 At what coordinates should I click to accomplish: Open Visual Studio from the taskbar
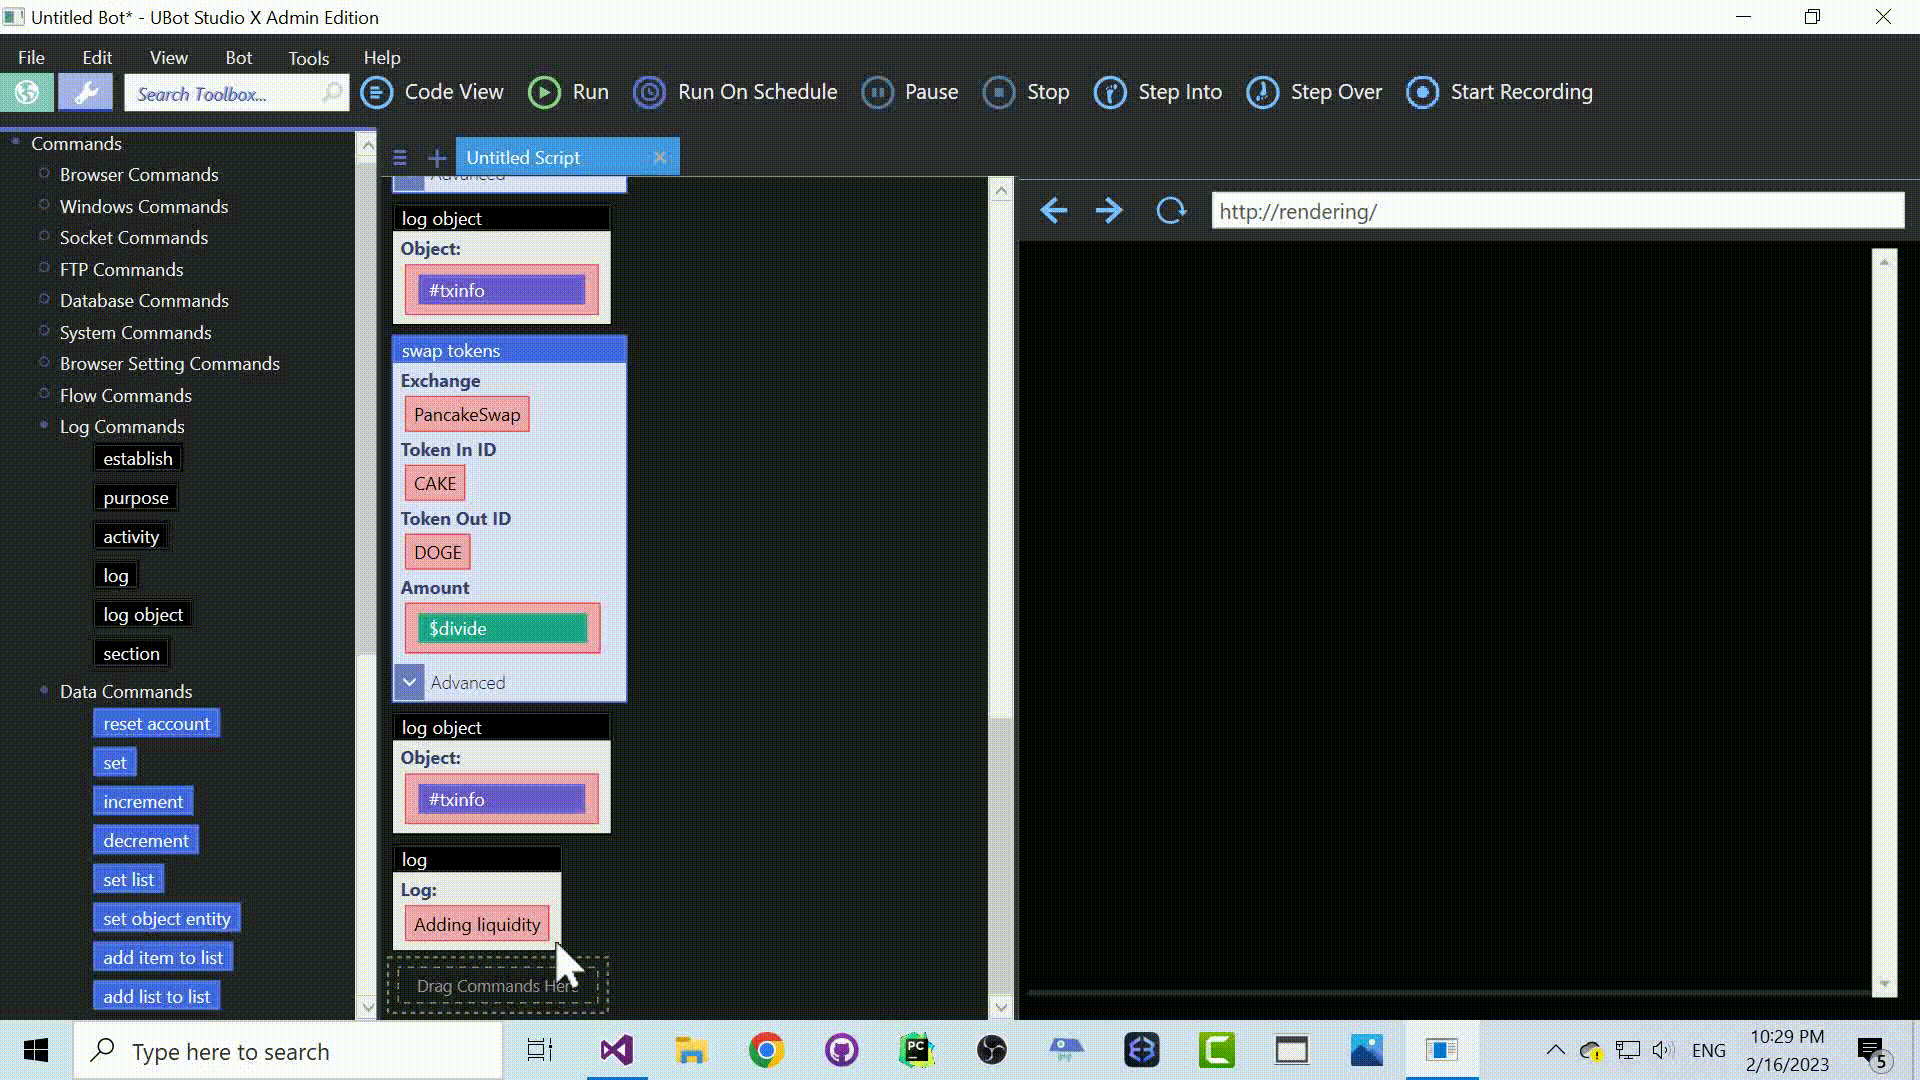tap(617, 1050)
